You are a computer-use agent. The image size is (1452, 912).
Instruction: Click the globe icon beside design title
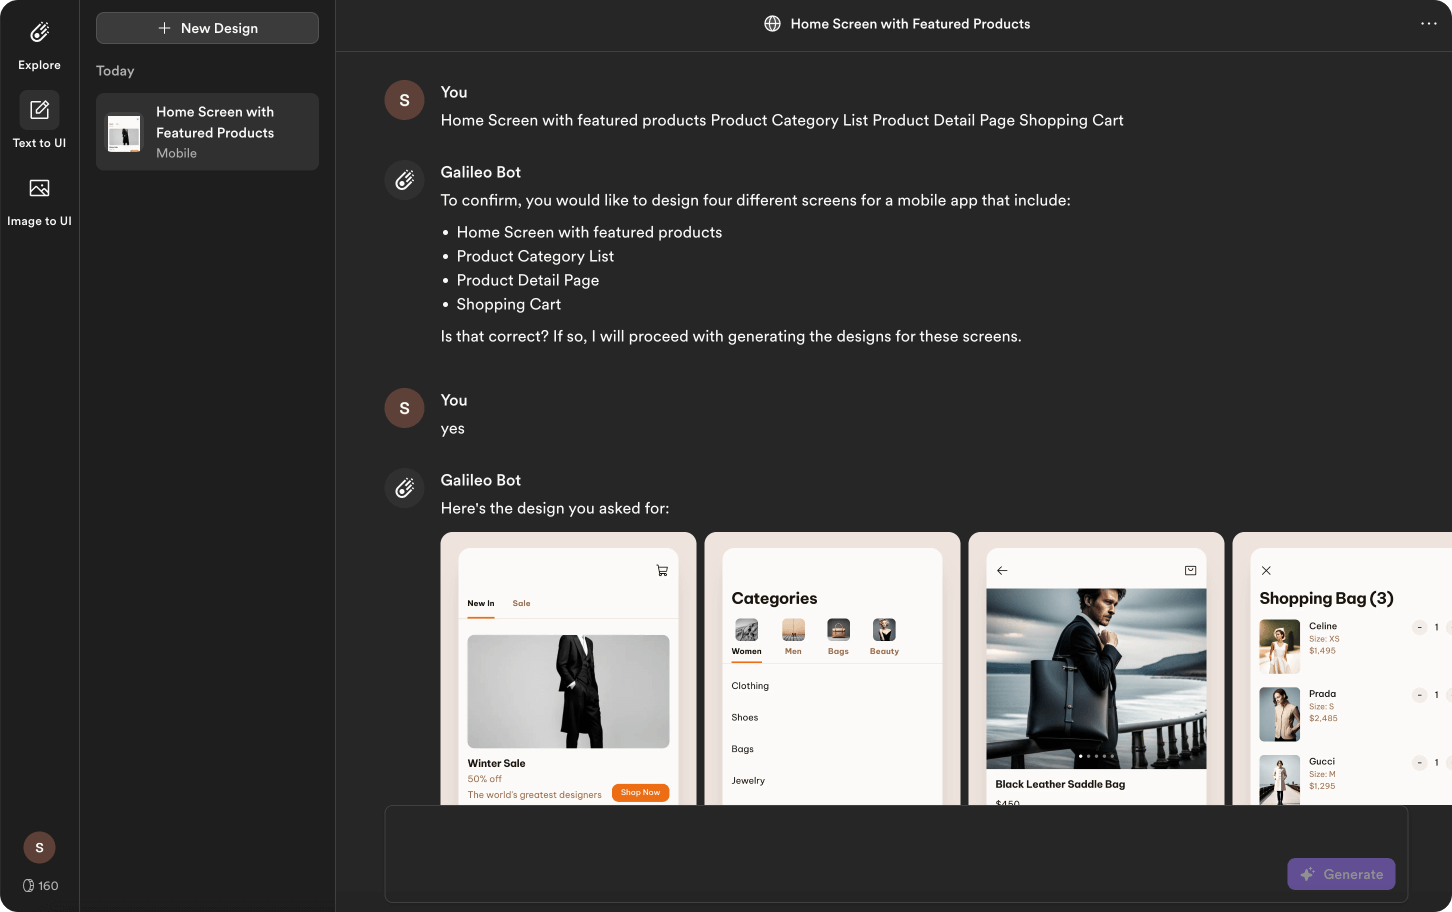[x=772, y=24]
